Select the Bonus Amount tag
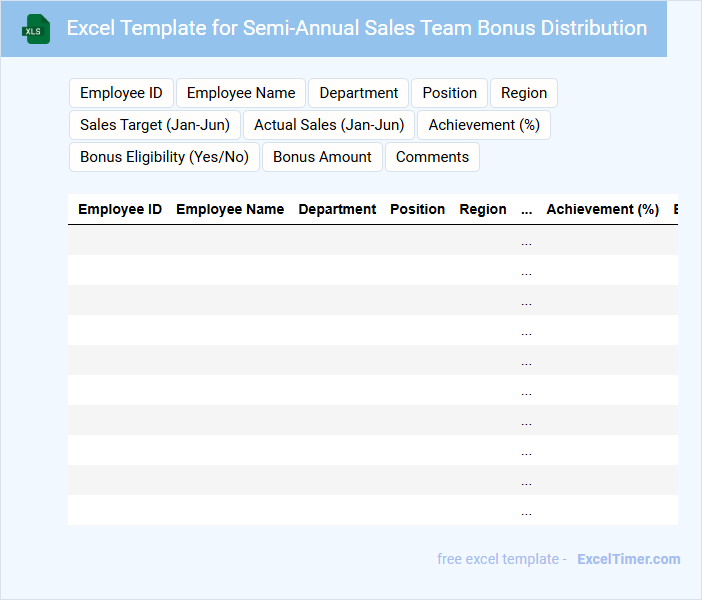This screenshot has width=702, height=600. pos(322,157)
